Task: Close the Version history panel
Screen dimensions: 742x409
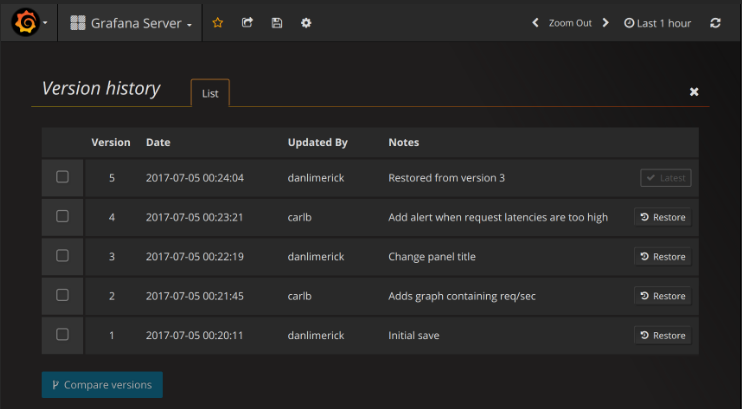Action: [x=694, y=92]
